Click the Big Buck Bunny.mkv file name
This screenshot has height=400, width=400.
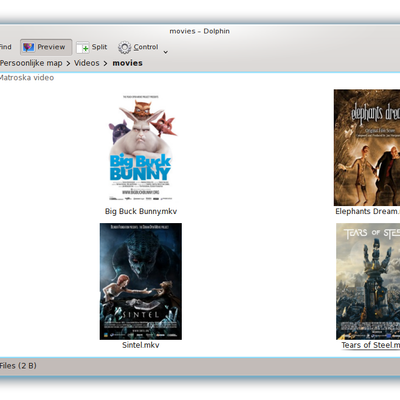[141, 211]
